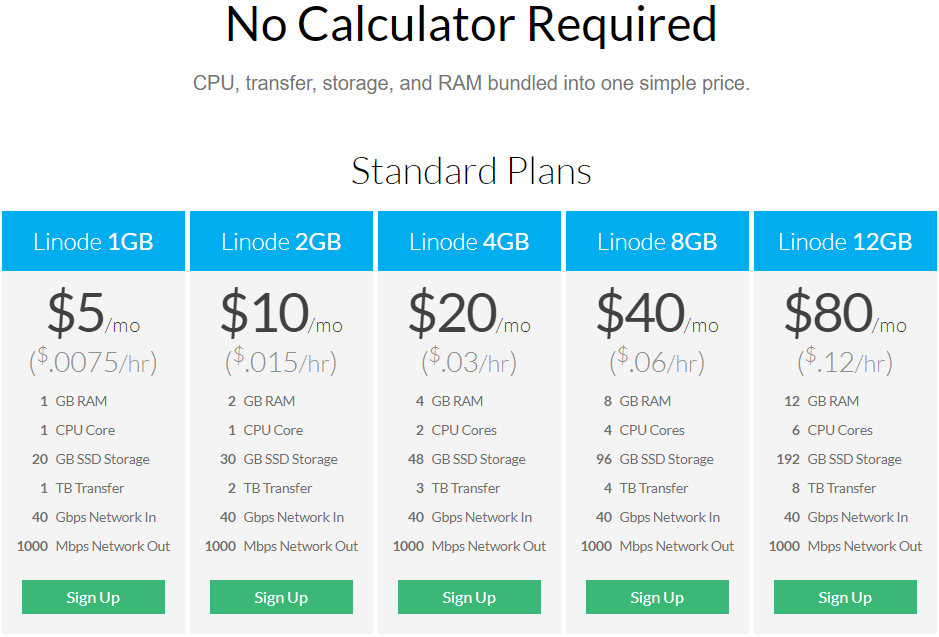Image resolution: width=939 pixels, height=637 pixels.
Task: Click the $80/mo price
Action: tap(845, 314)
